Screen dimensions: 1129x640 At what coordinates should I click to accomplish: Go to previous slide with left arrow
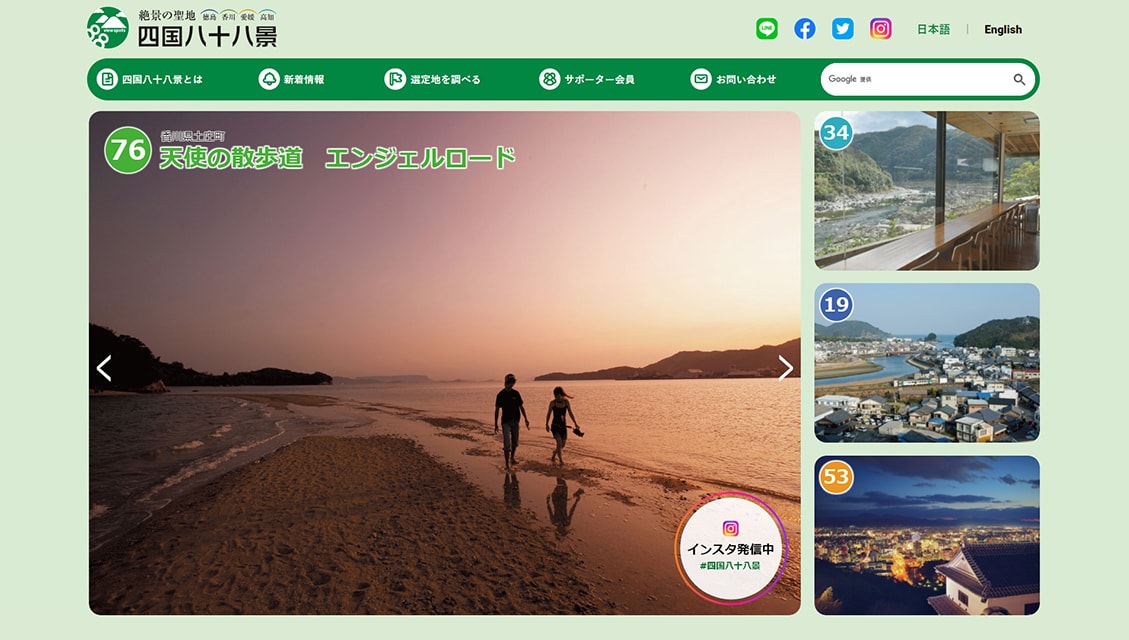104,368
